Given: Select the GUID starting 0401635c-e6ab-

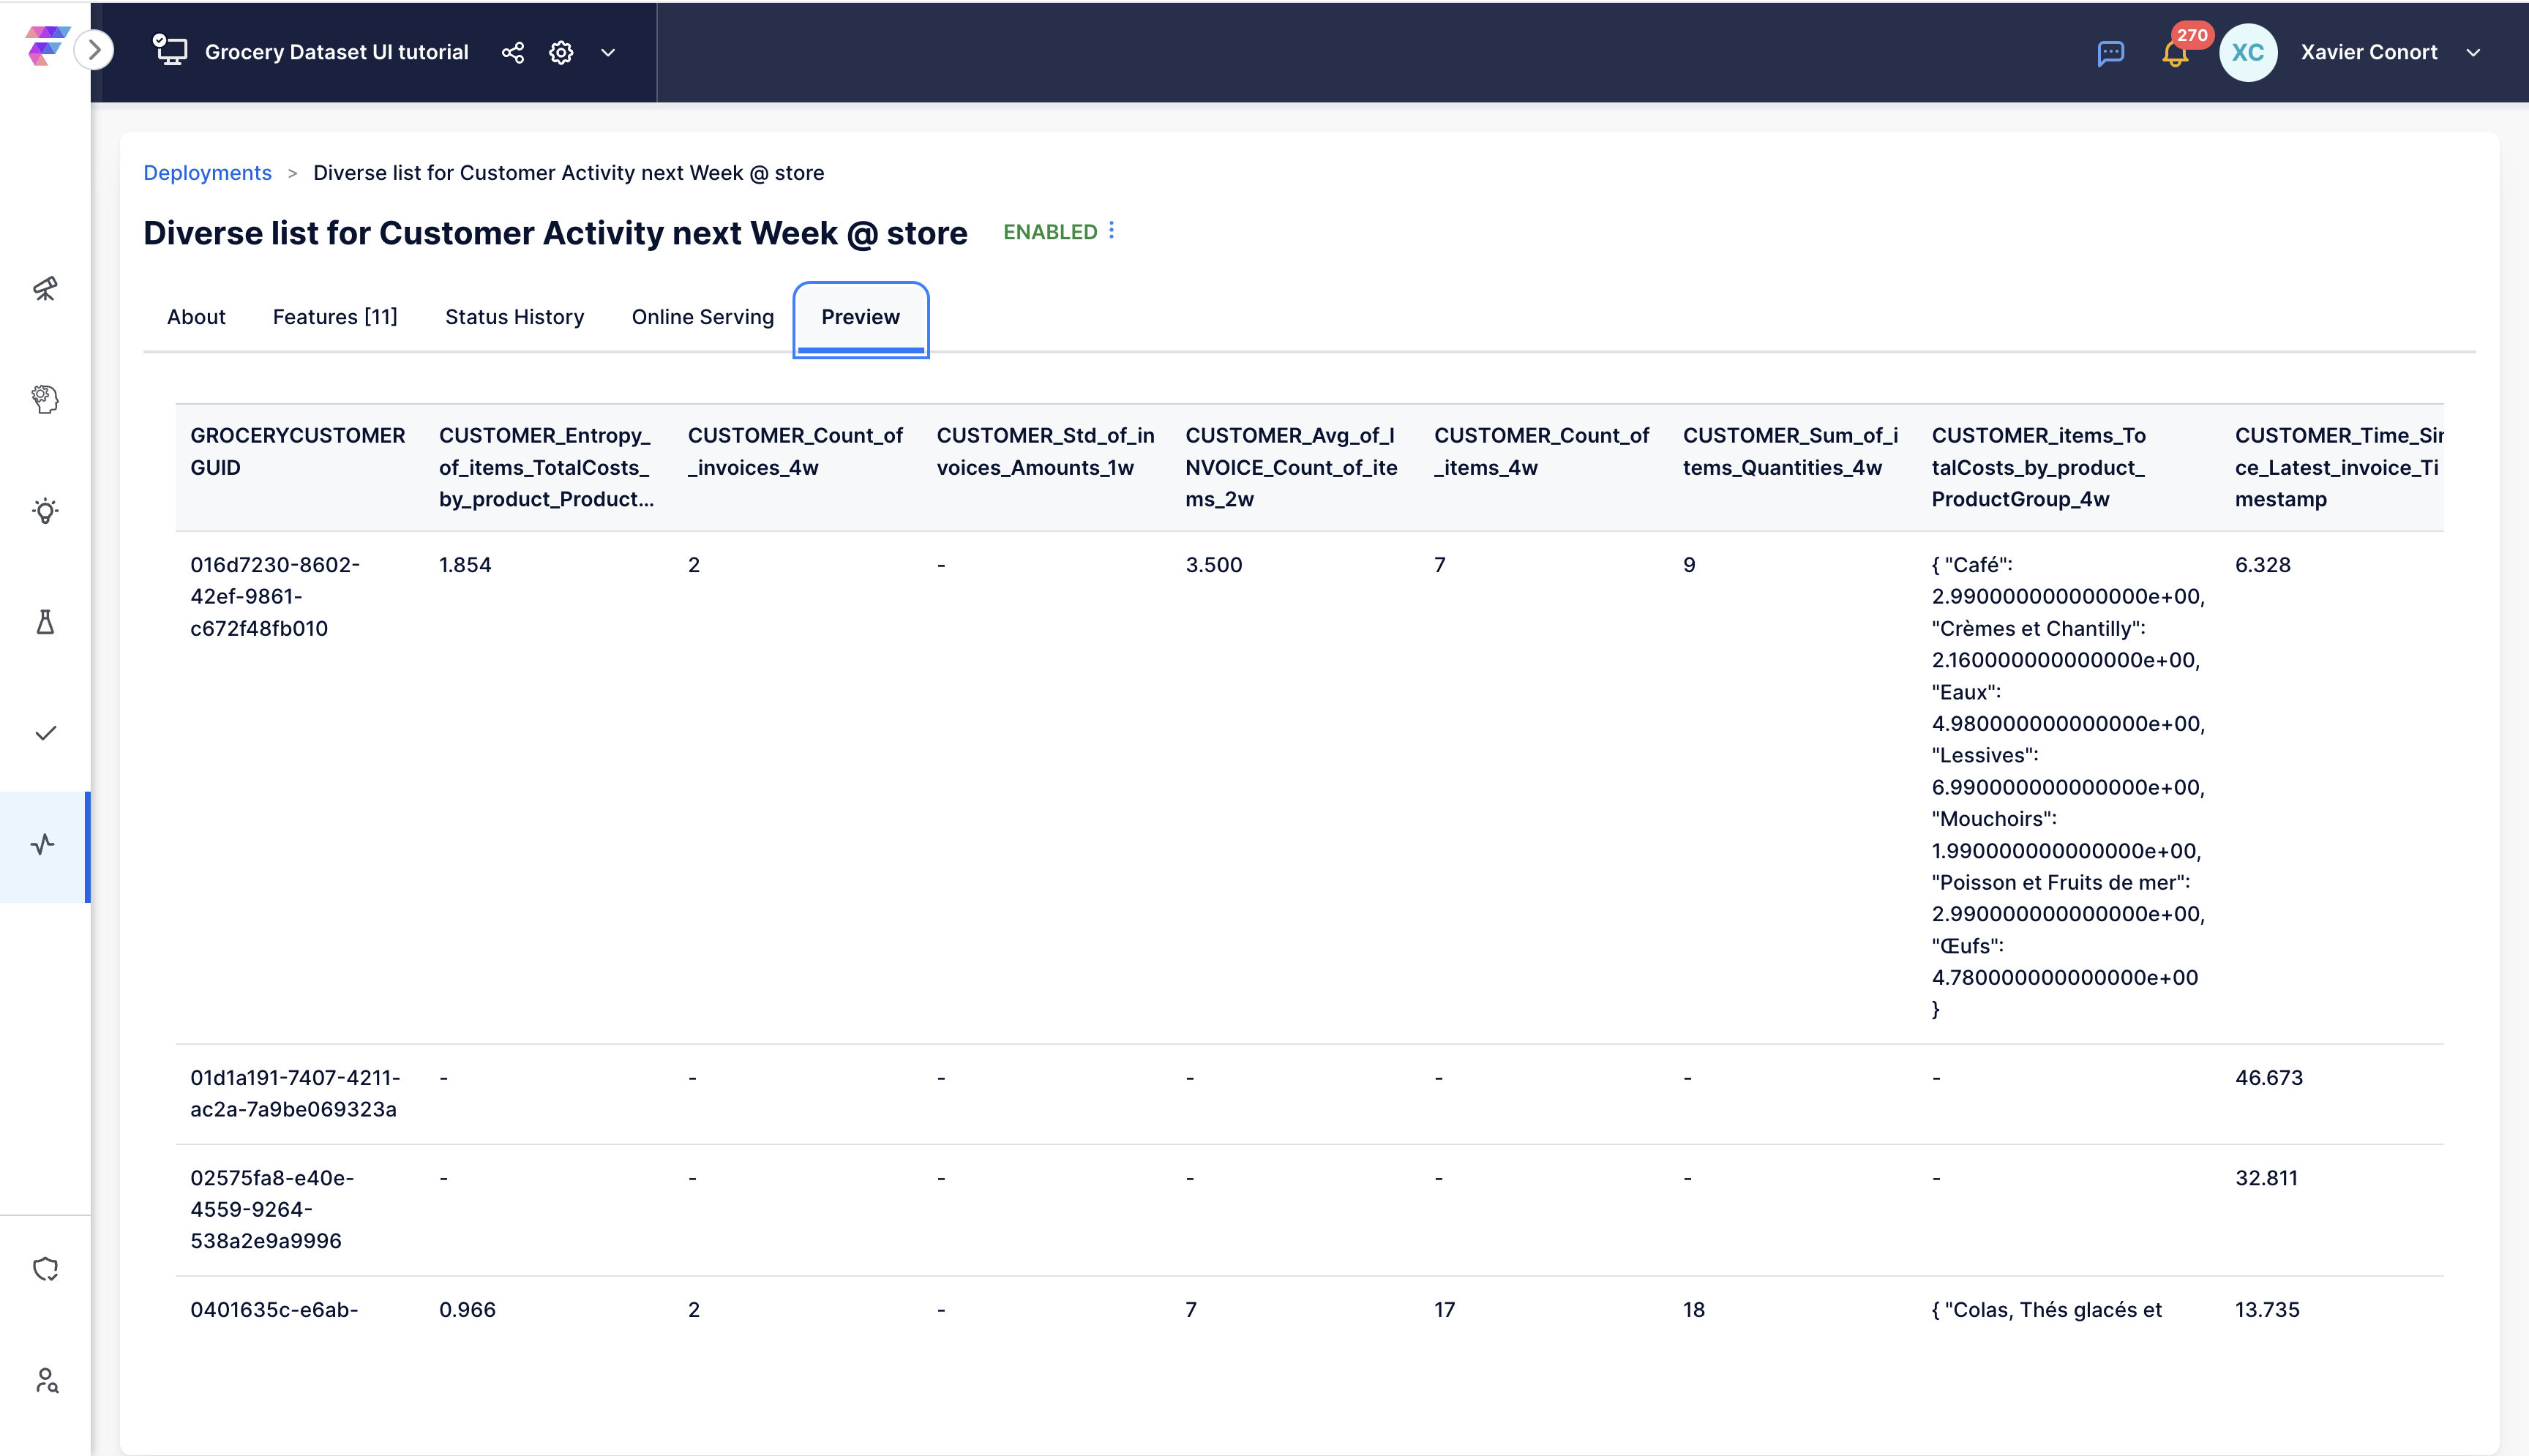Looking at the screenshot, I should 274,1309.
